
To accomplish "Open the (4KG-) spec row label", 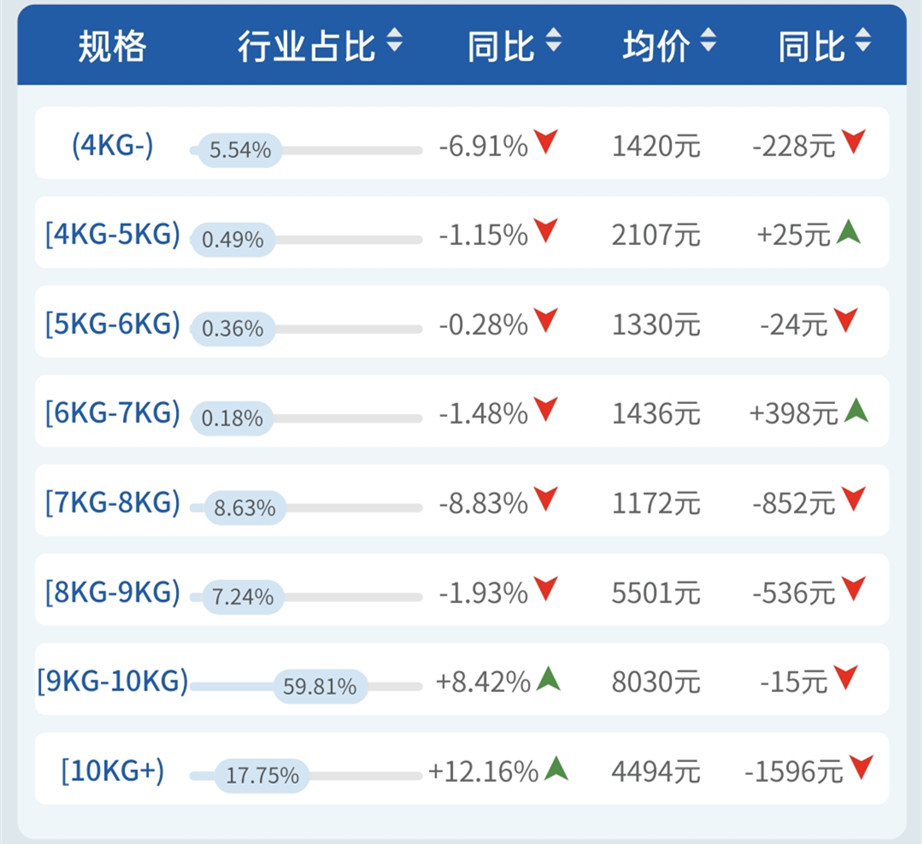I will (x=112, y=145).
